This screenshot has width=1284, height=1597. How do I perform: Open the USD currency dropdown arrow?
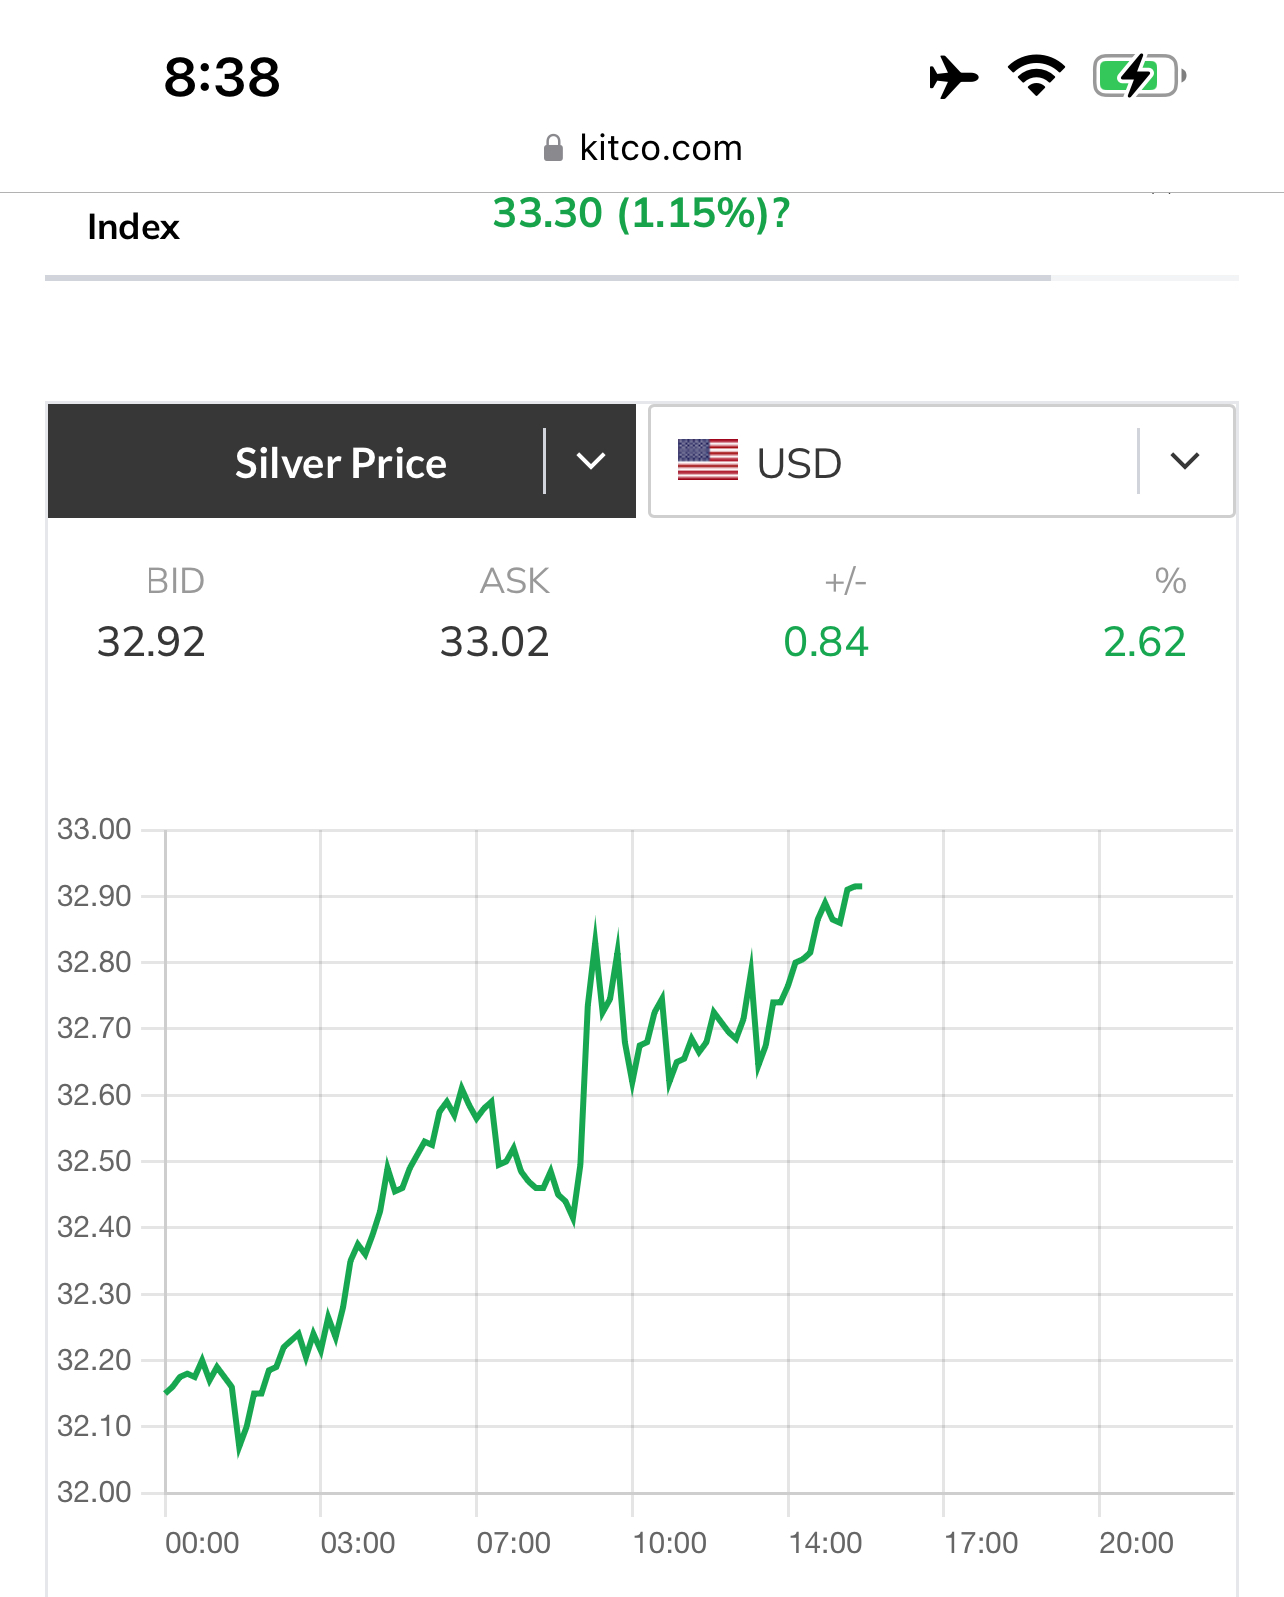(x=1184, y=461)
